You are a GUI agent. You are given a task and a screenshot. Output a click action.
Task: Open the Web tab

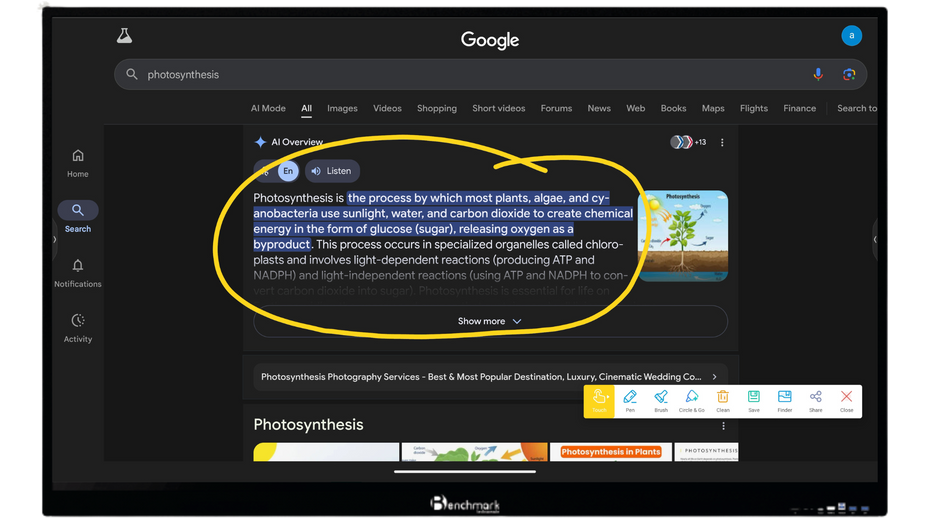pyautogui.click(x=636, y=109)
